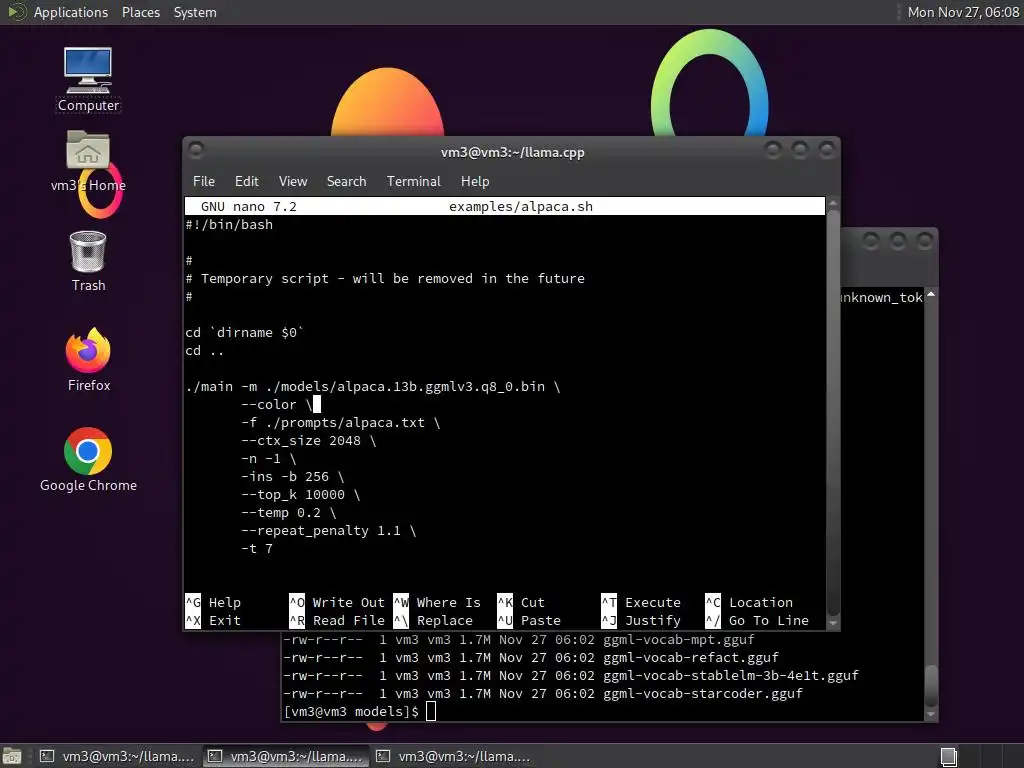Switch to third vm3@vm3:~/llama taskbar window

(454, 756)
